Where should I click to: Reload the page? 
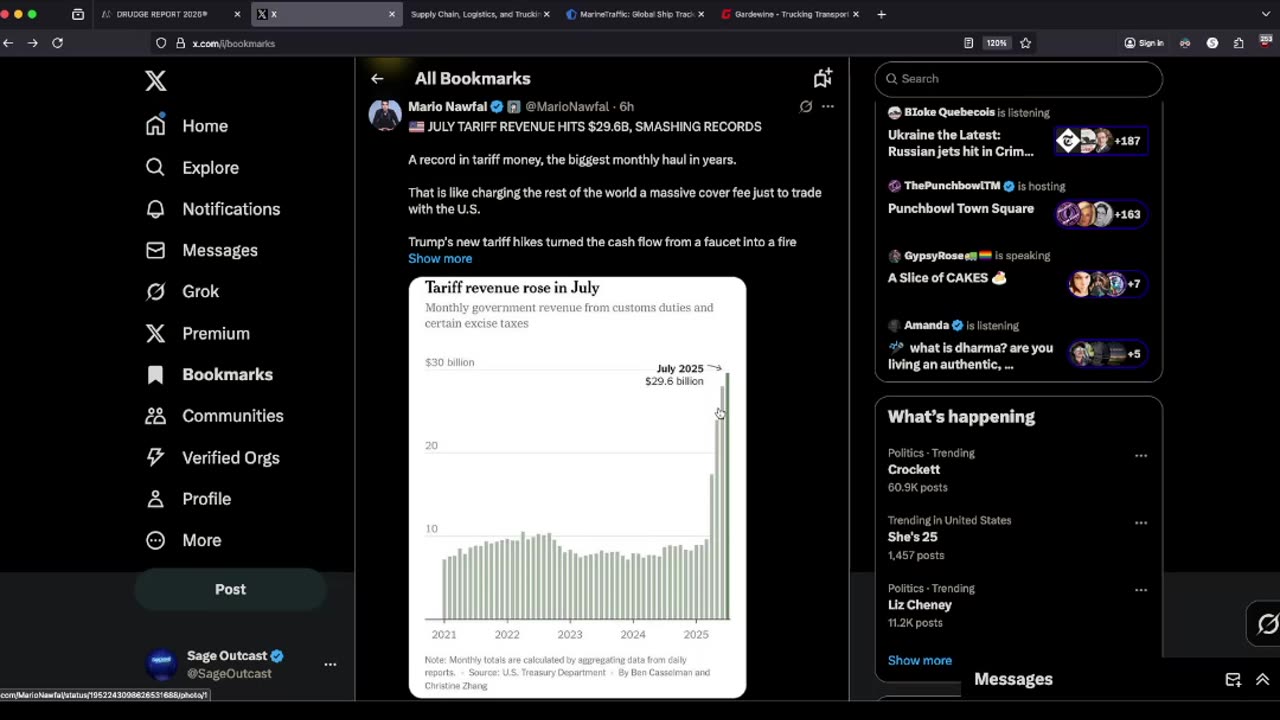[57, 43]
